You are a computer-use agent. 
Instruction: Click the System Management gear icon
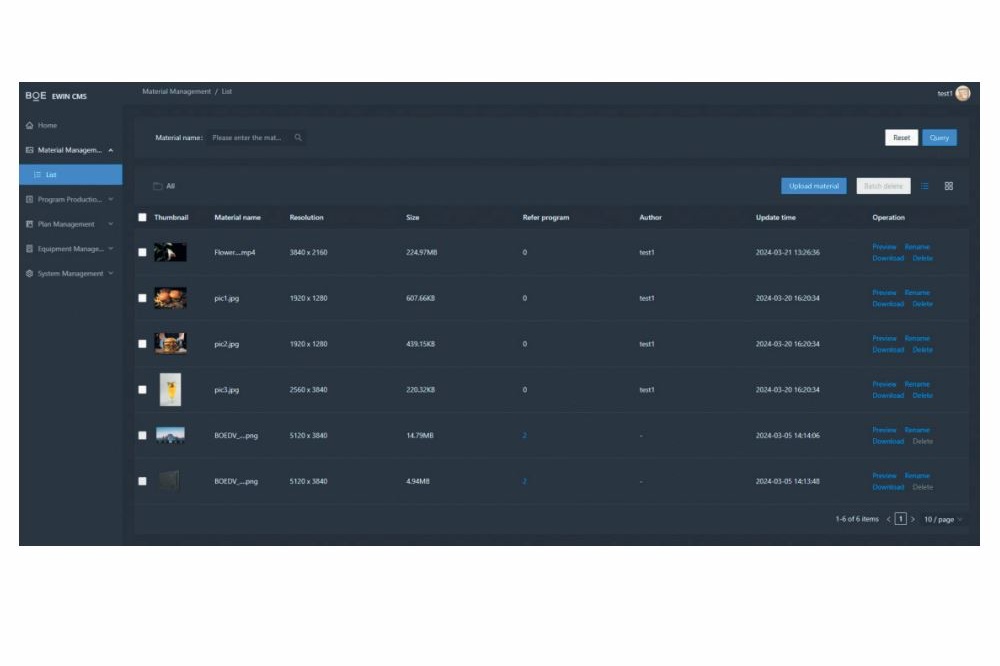[29, 274]
